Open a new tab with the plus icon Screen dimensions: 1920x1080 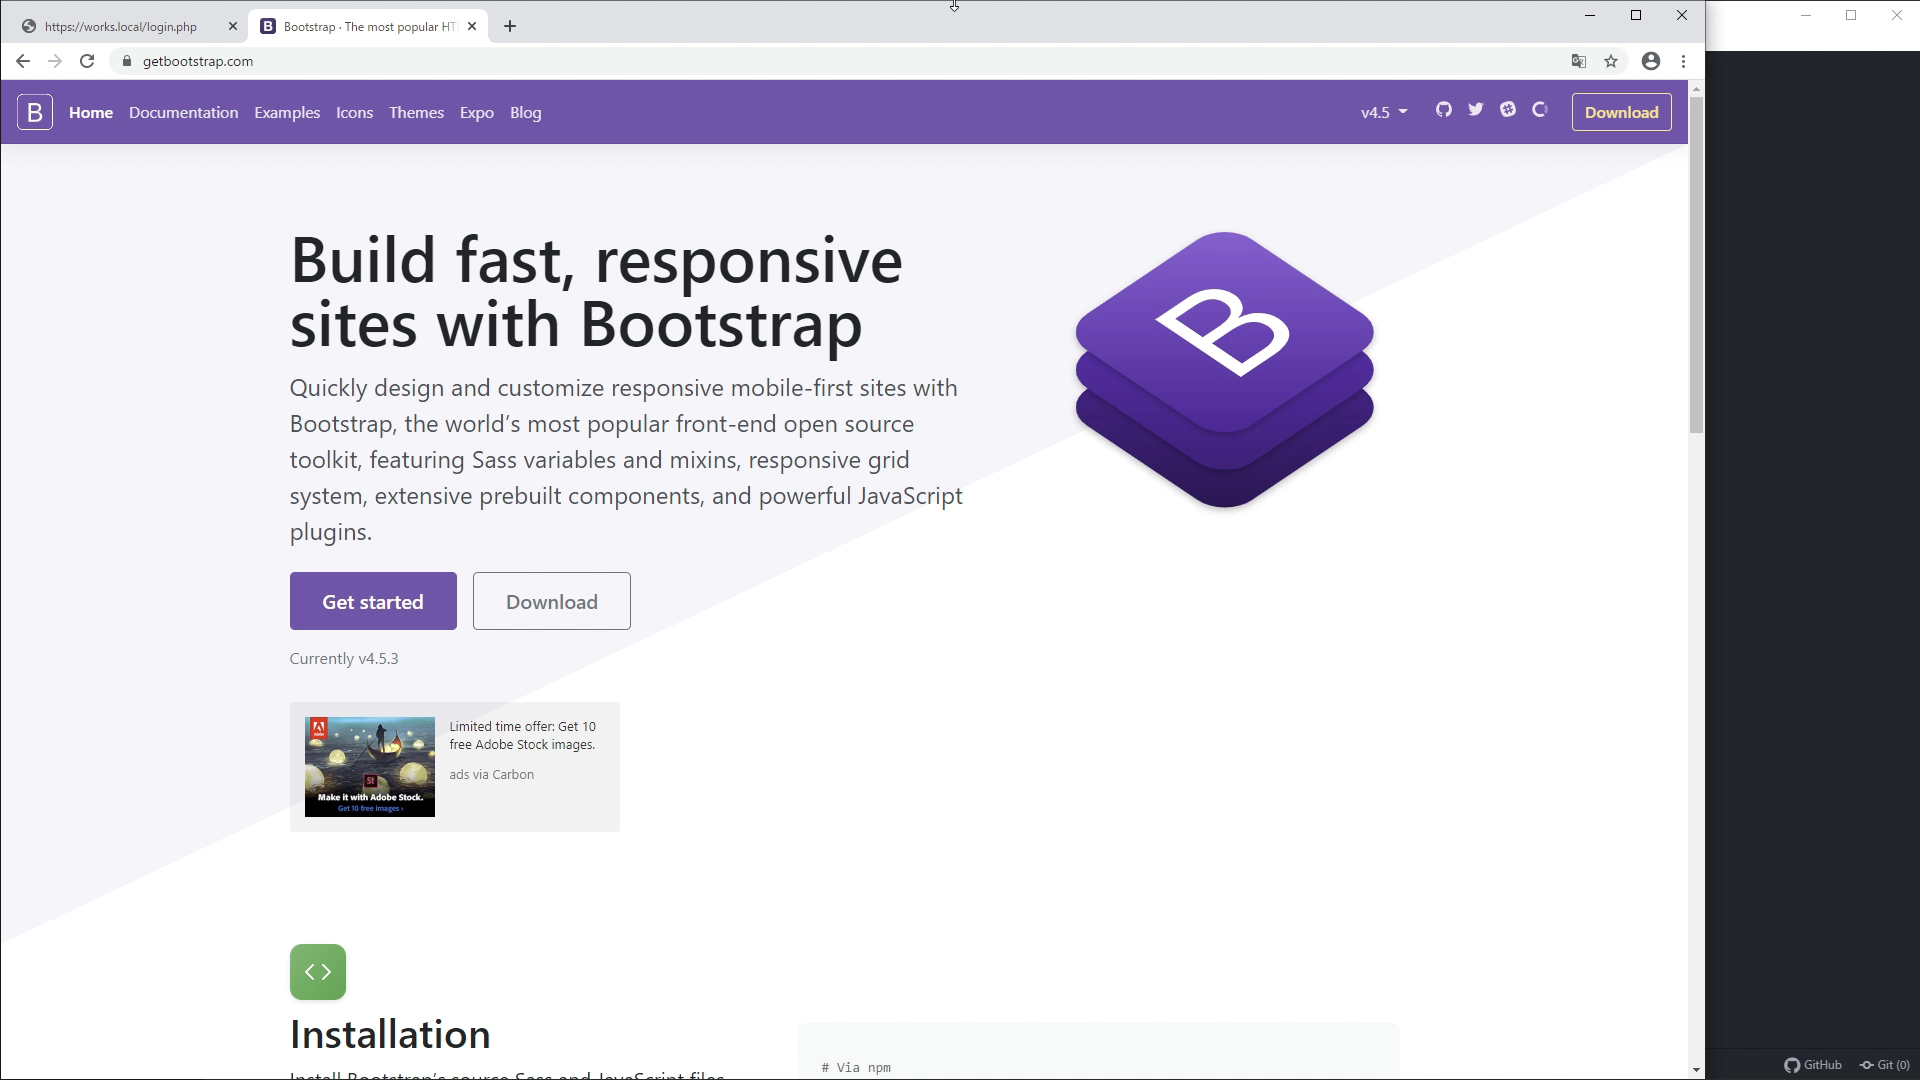[510, 26]
